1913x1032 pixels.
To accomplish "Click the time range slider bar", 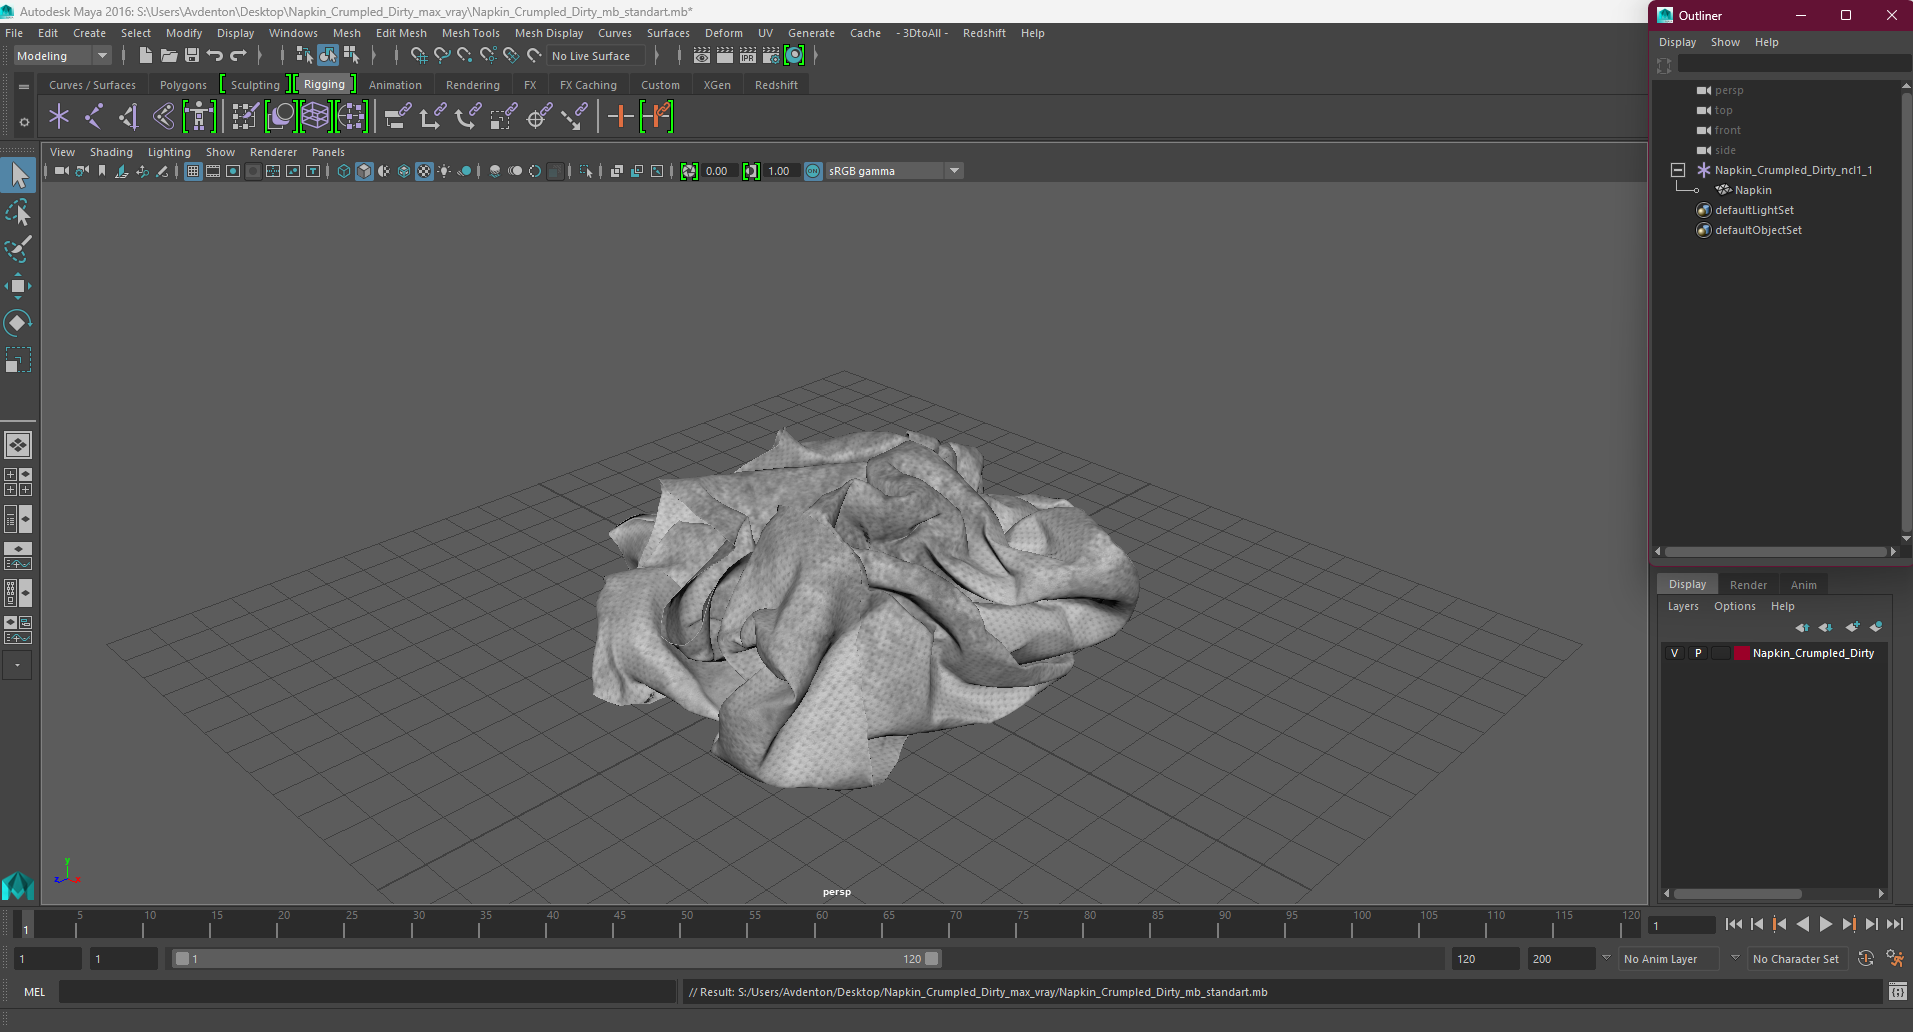I will click(557, 958).
